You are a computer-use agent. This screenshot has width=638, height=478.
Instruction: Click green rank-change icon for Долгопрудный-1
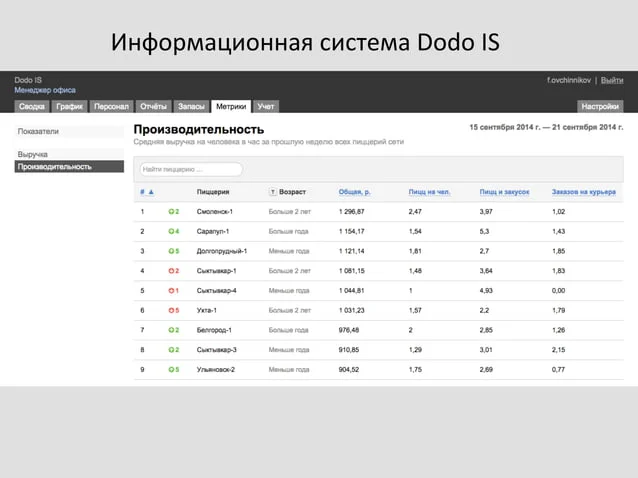[x=171, y=251]
